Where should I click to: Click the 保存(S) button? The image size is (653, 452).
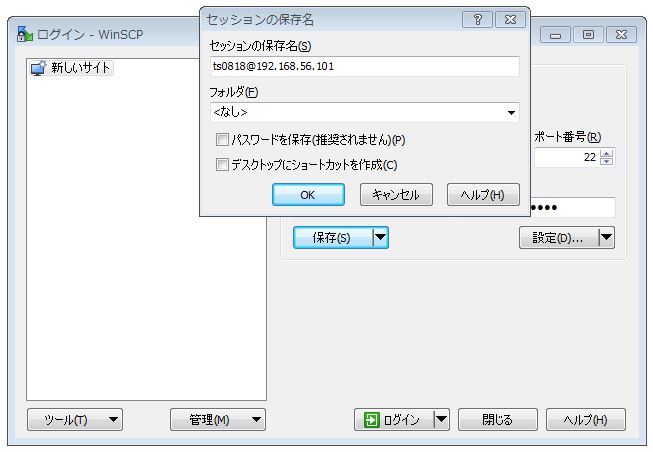[x=333, y=237]
